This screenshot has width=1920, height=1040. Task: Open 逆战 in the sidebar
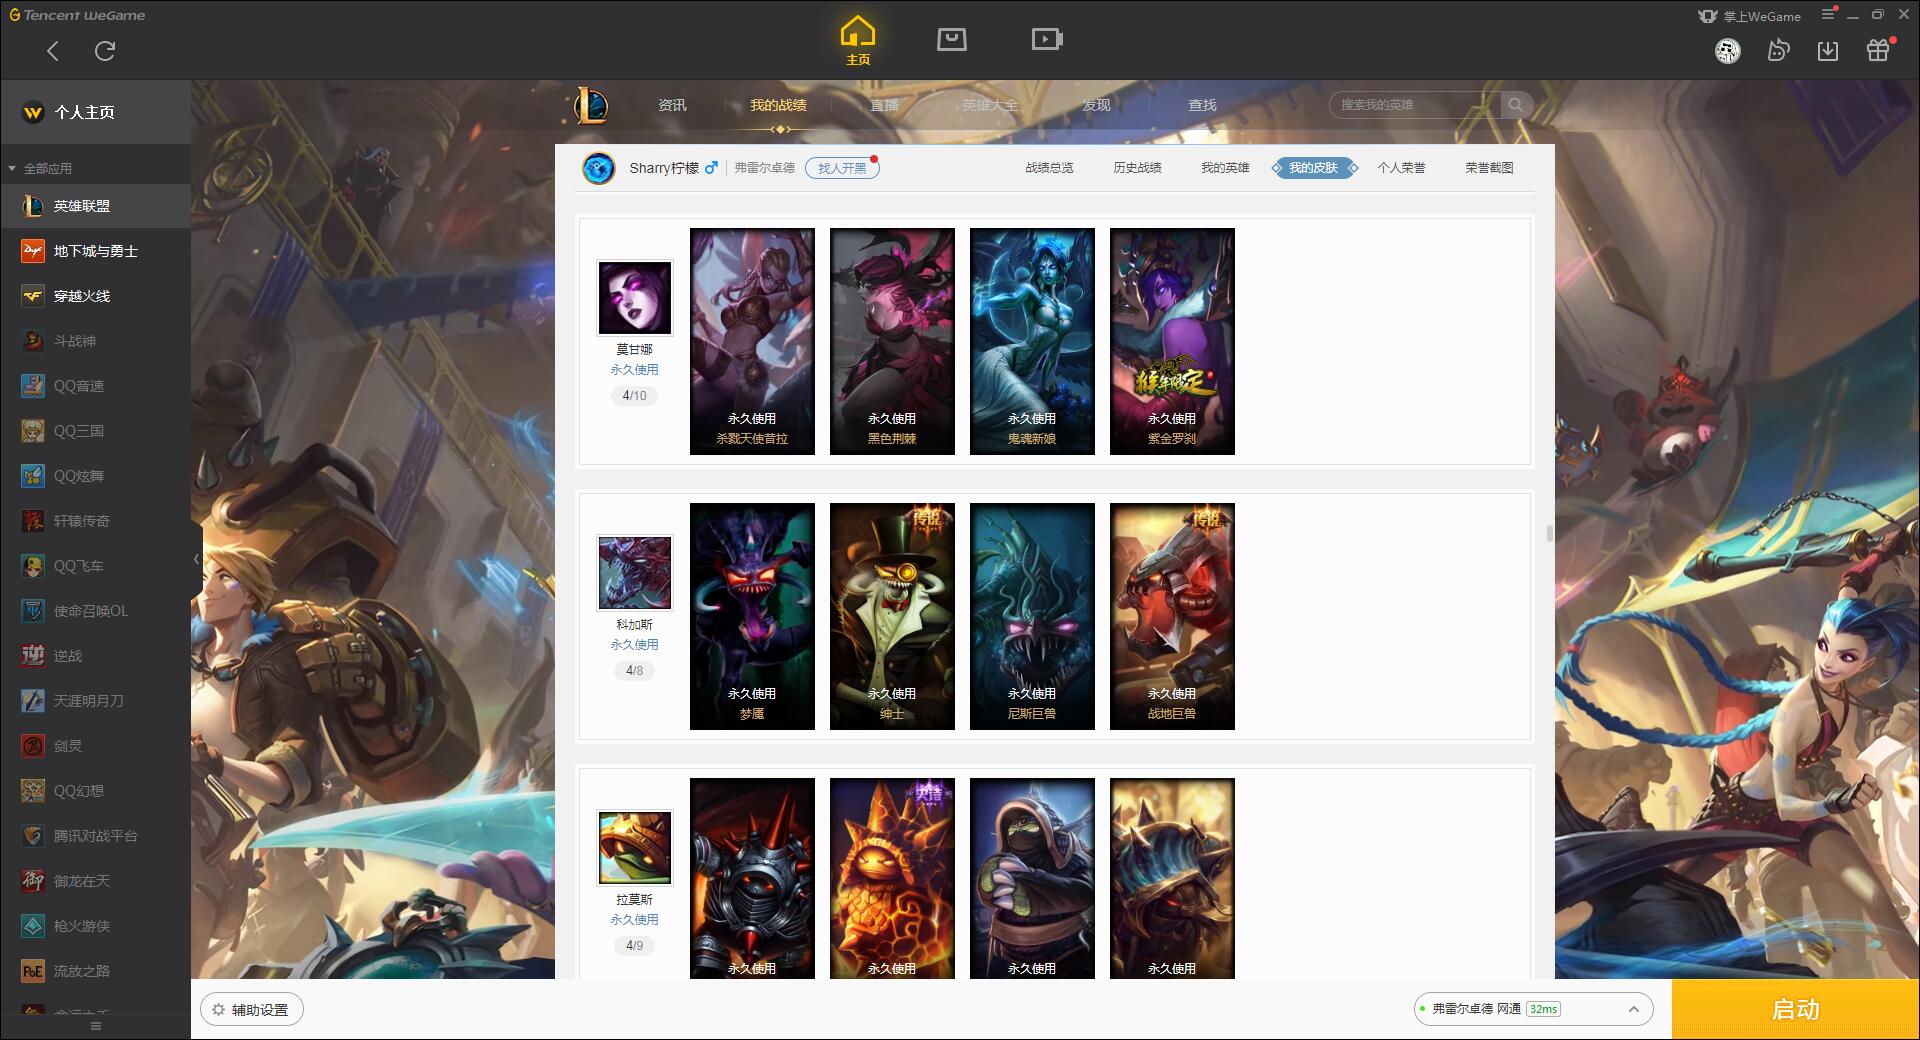[x=95, y=656]
